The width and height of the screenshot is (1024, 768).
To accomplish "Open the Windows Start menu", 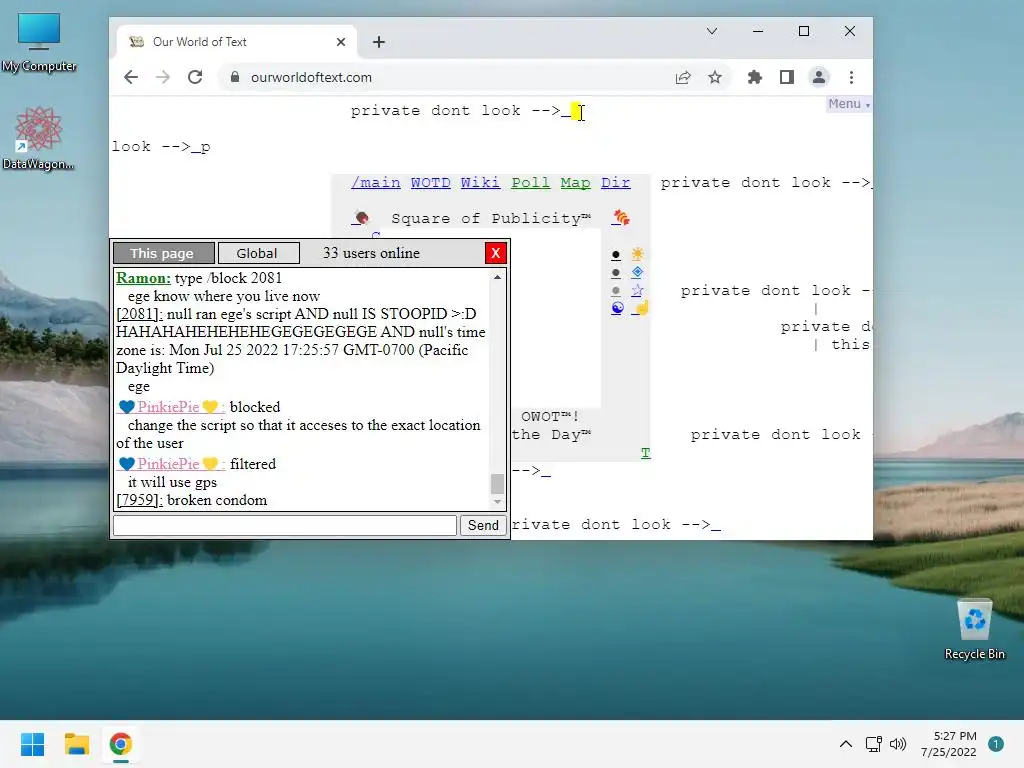I will pyautogui.click(x=32, y=744).
